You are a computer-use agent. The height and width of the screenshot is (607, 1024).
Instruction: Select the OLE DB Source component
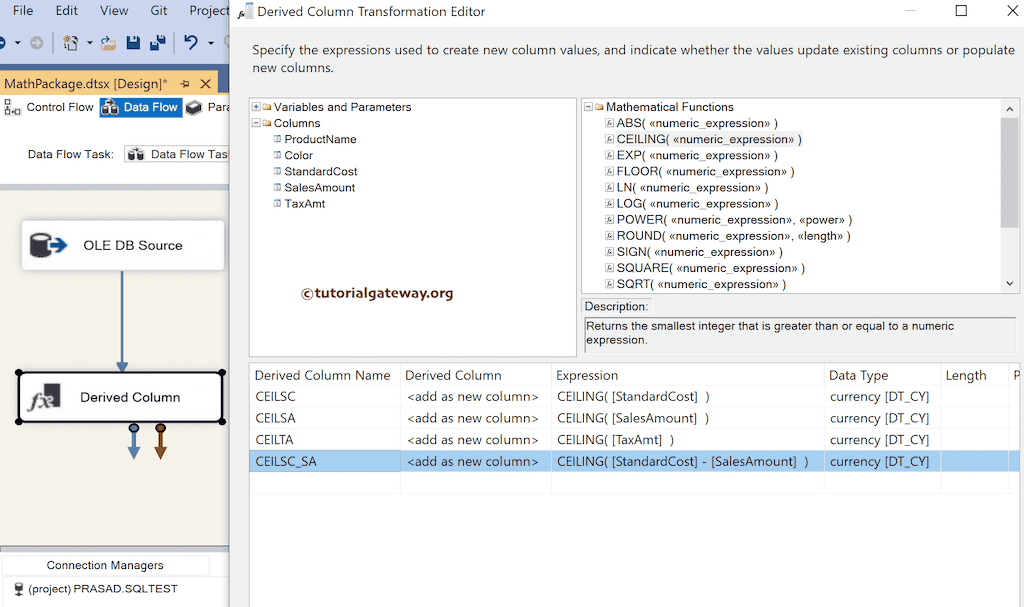point(122,246)
